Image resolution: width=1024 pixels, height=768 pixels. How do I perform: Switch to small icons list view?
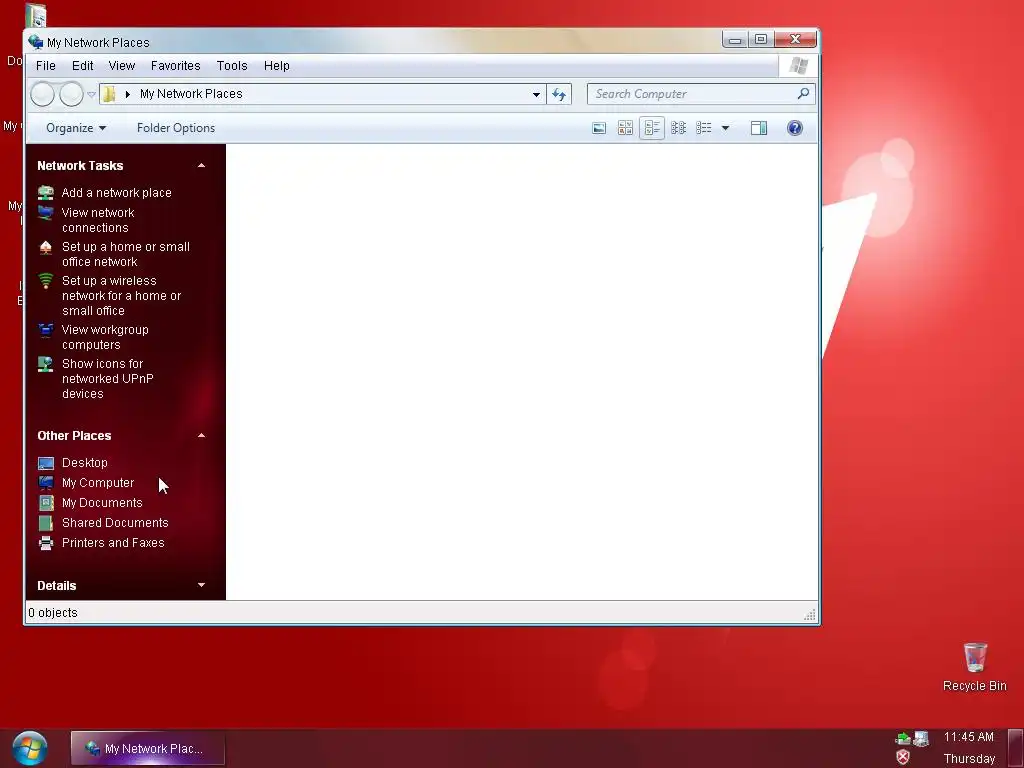coord(679,128)
